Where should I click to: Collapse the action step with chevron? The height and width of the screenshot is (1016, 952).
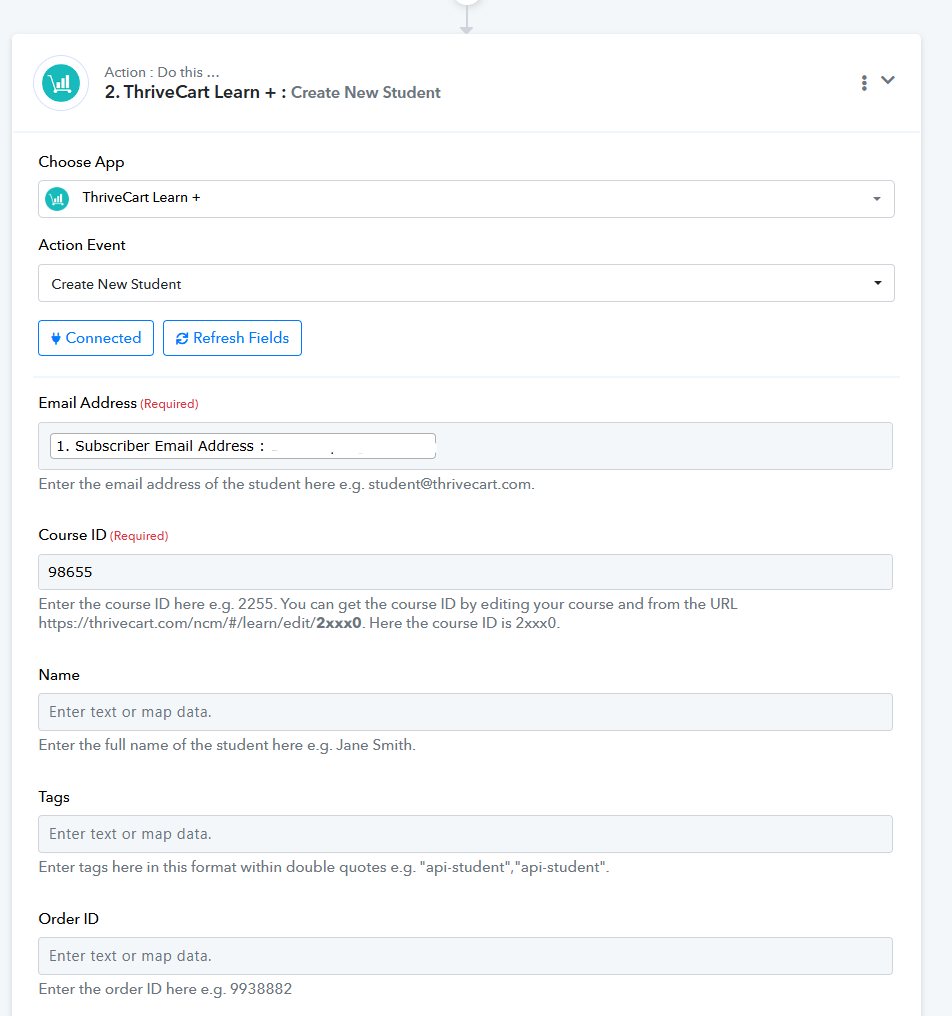tap(888, 80)
